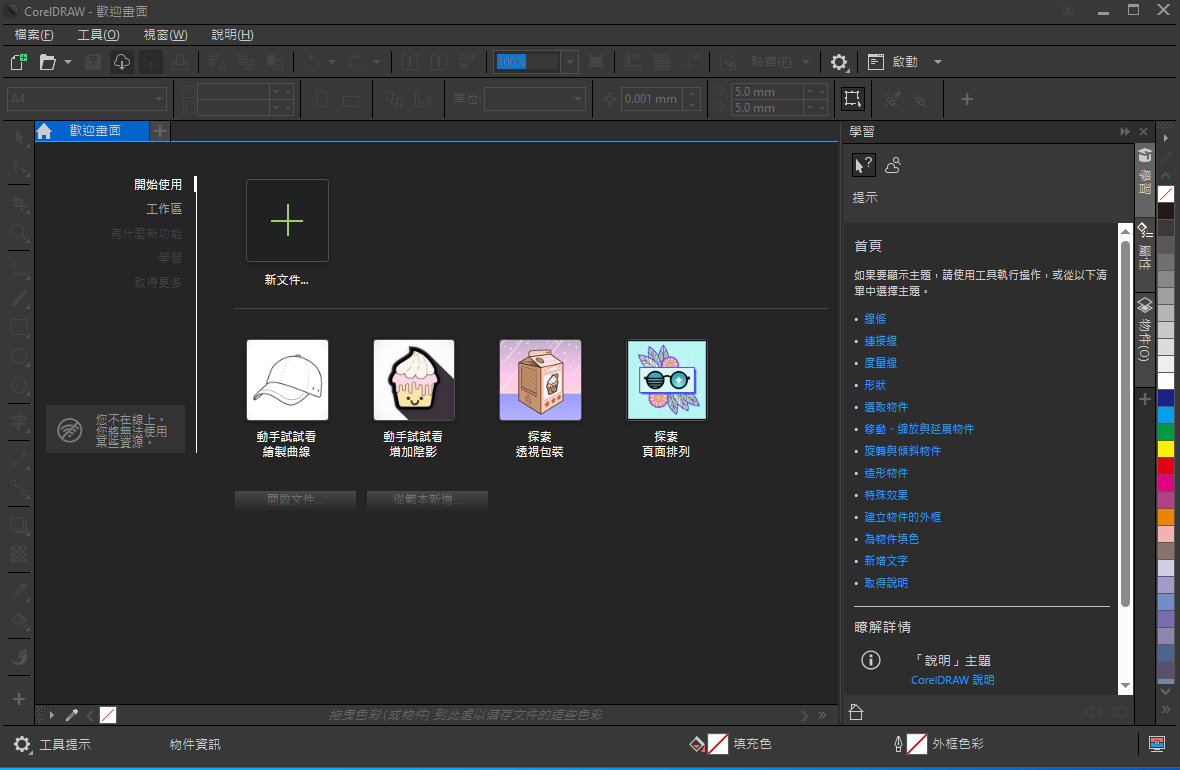Open the 單位 units dropdown
Screen dimensions: 1180x770
point(577,99)
